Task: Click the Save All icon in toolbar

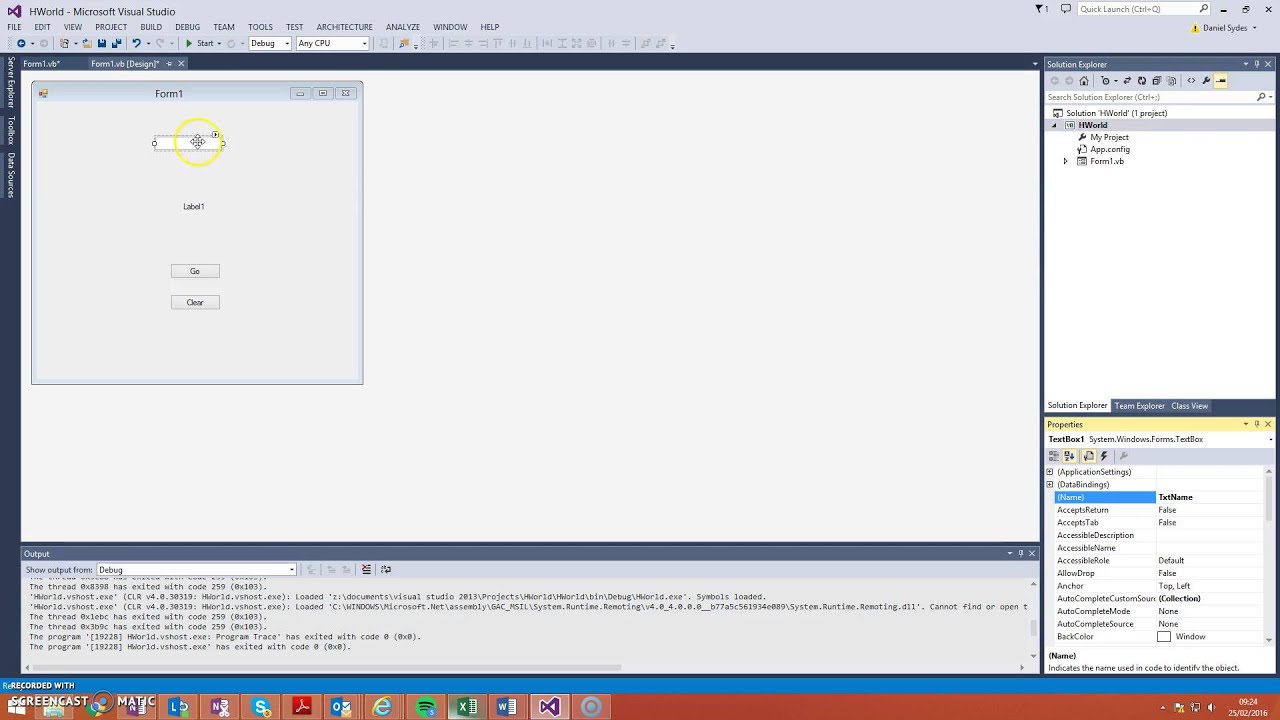Action: [116, 43]
